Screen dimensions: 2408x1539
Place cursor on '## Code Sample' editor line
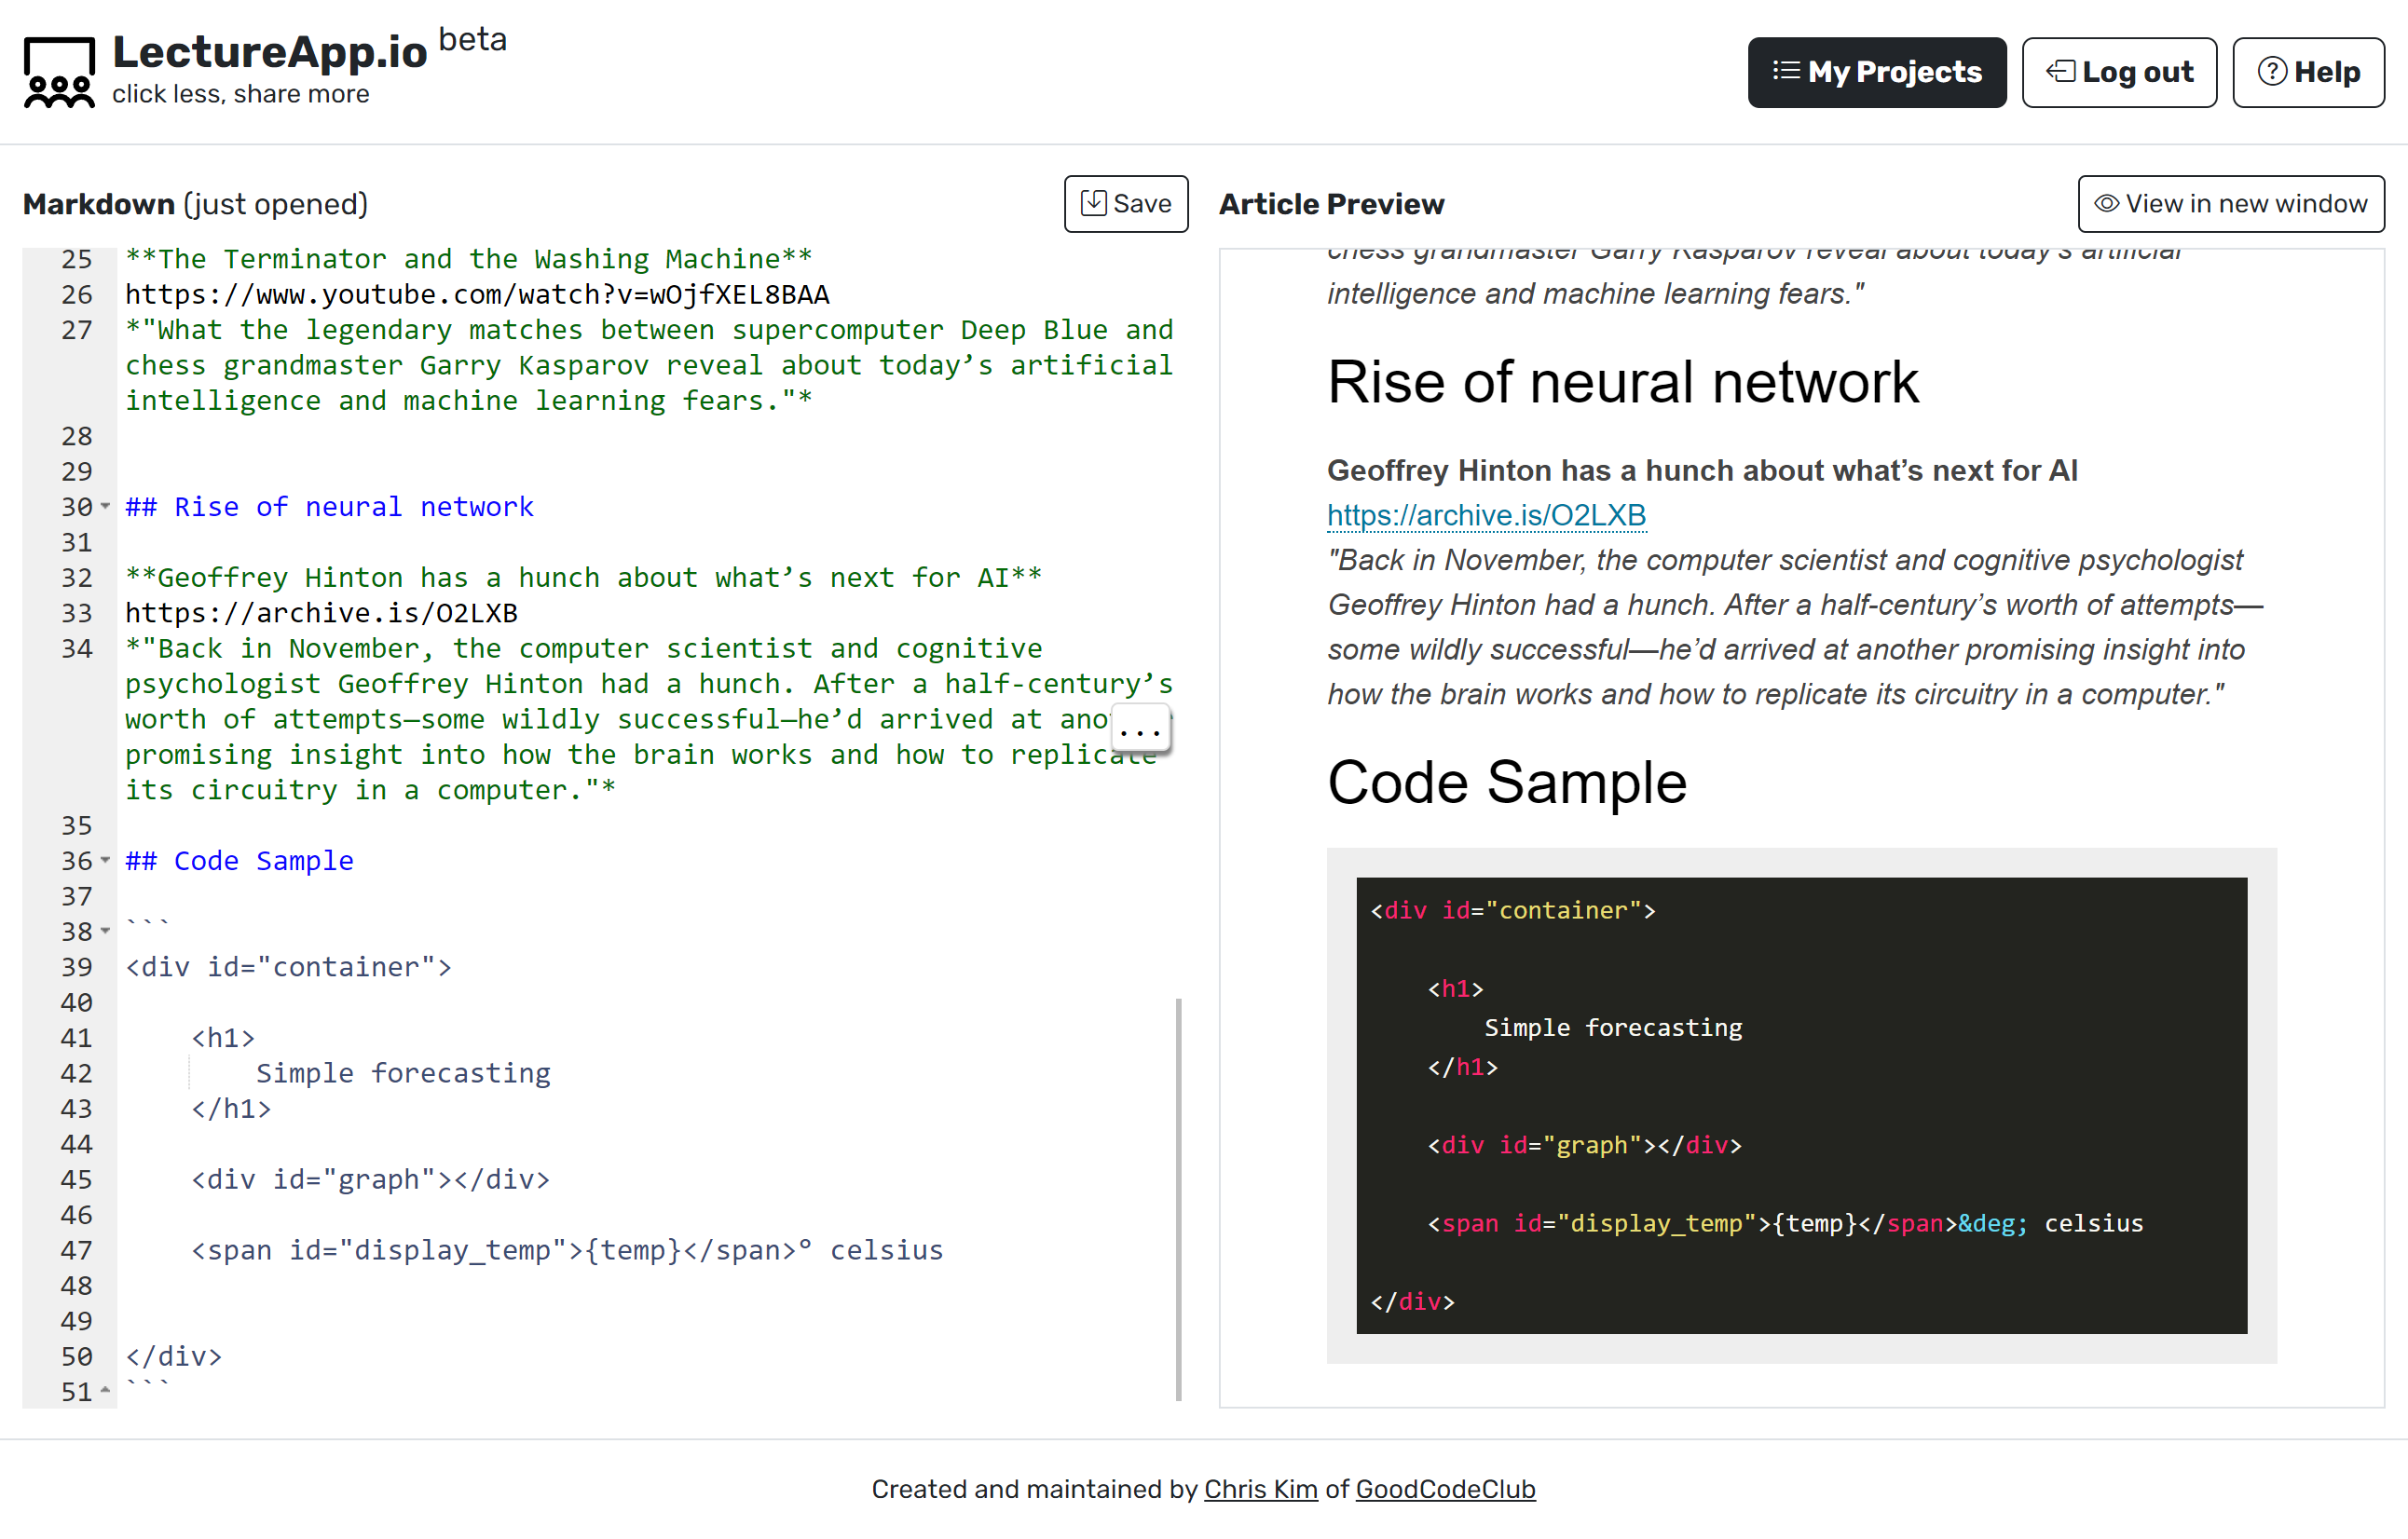239,861
